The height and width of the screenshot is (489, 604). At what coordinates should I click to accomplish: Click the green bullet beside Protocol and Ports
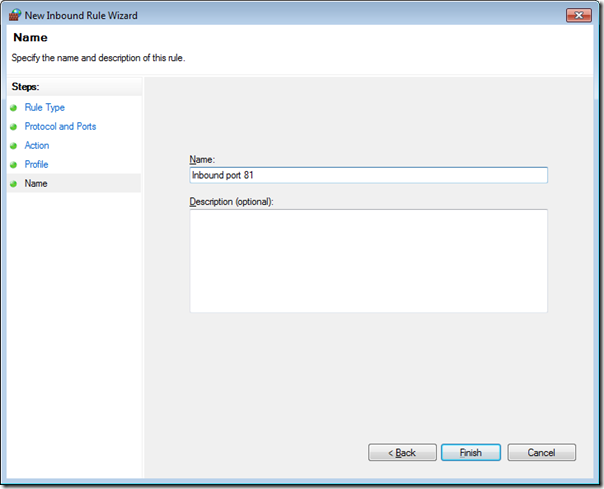(14, 127)
